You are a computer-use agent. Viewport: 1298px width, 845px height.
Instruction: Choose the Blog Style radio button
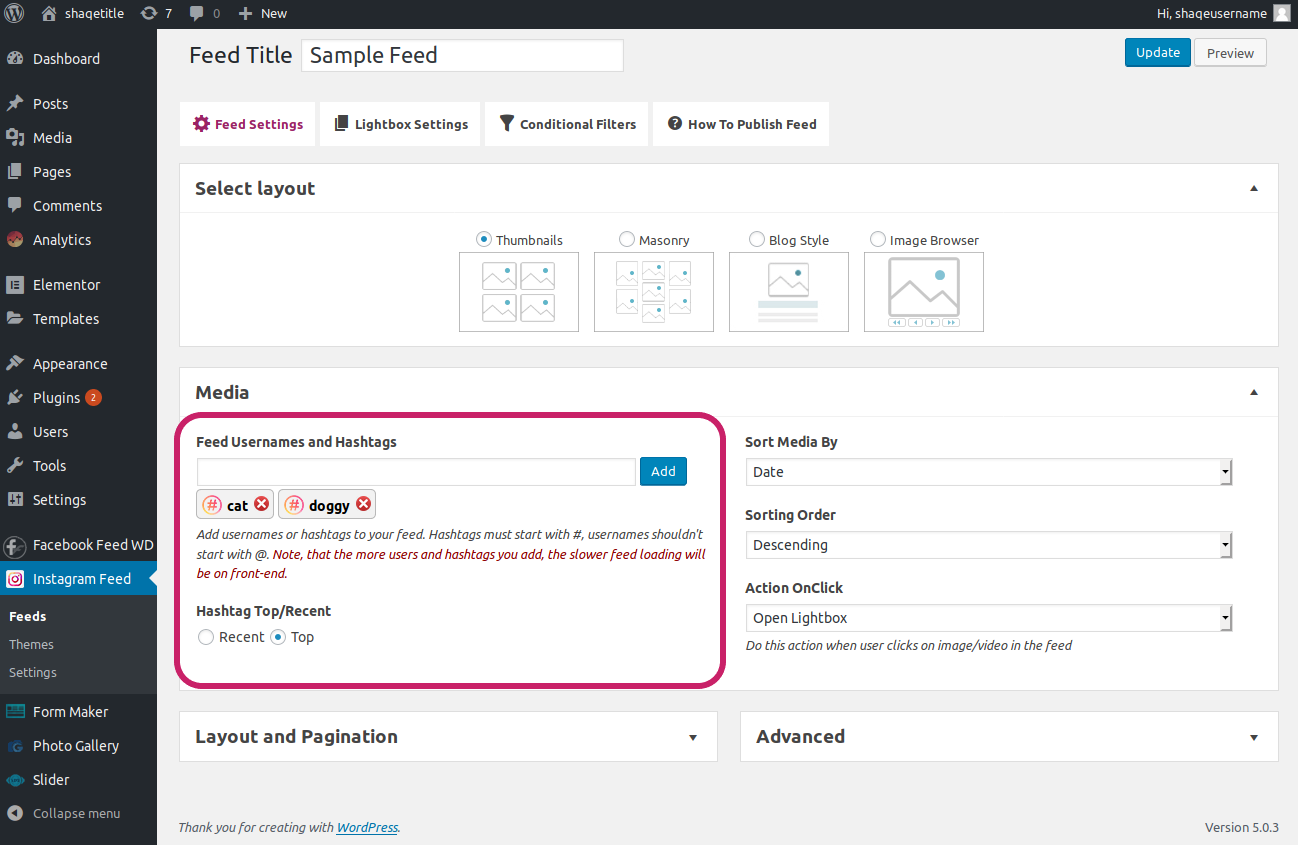756,240
